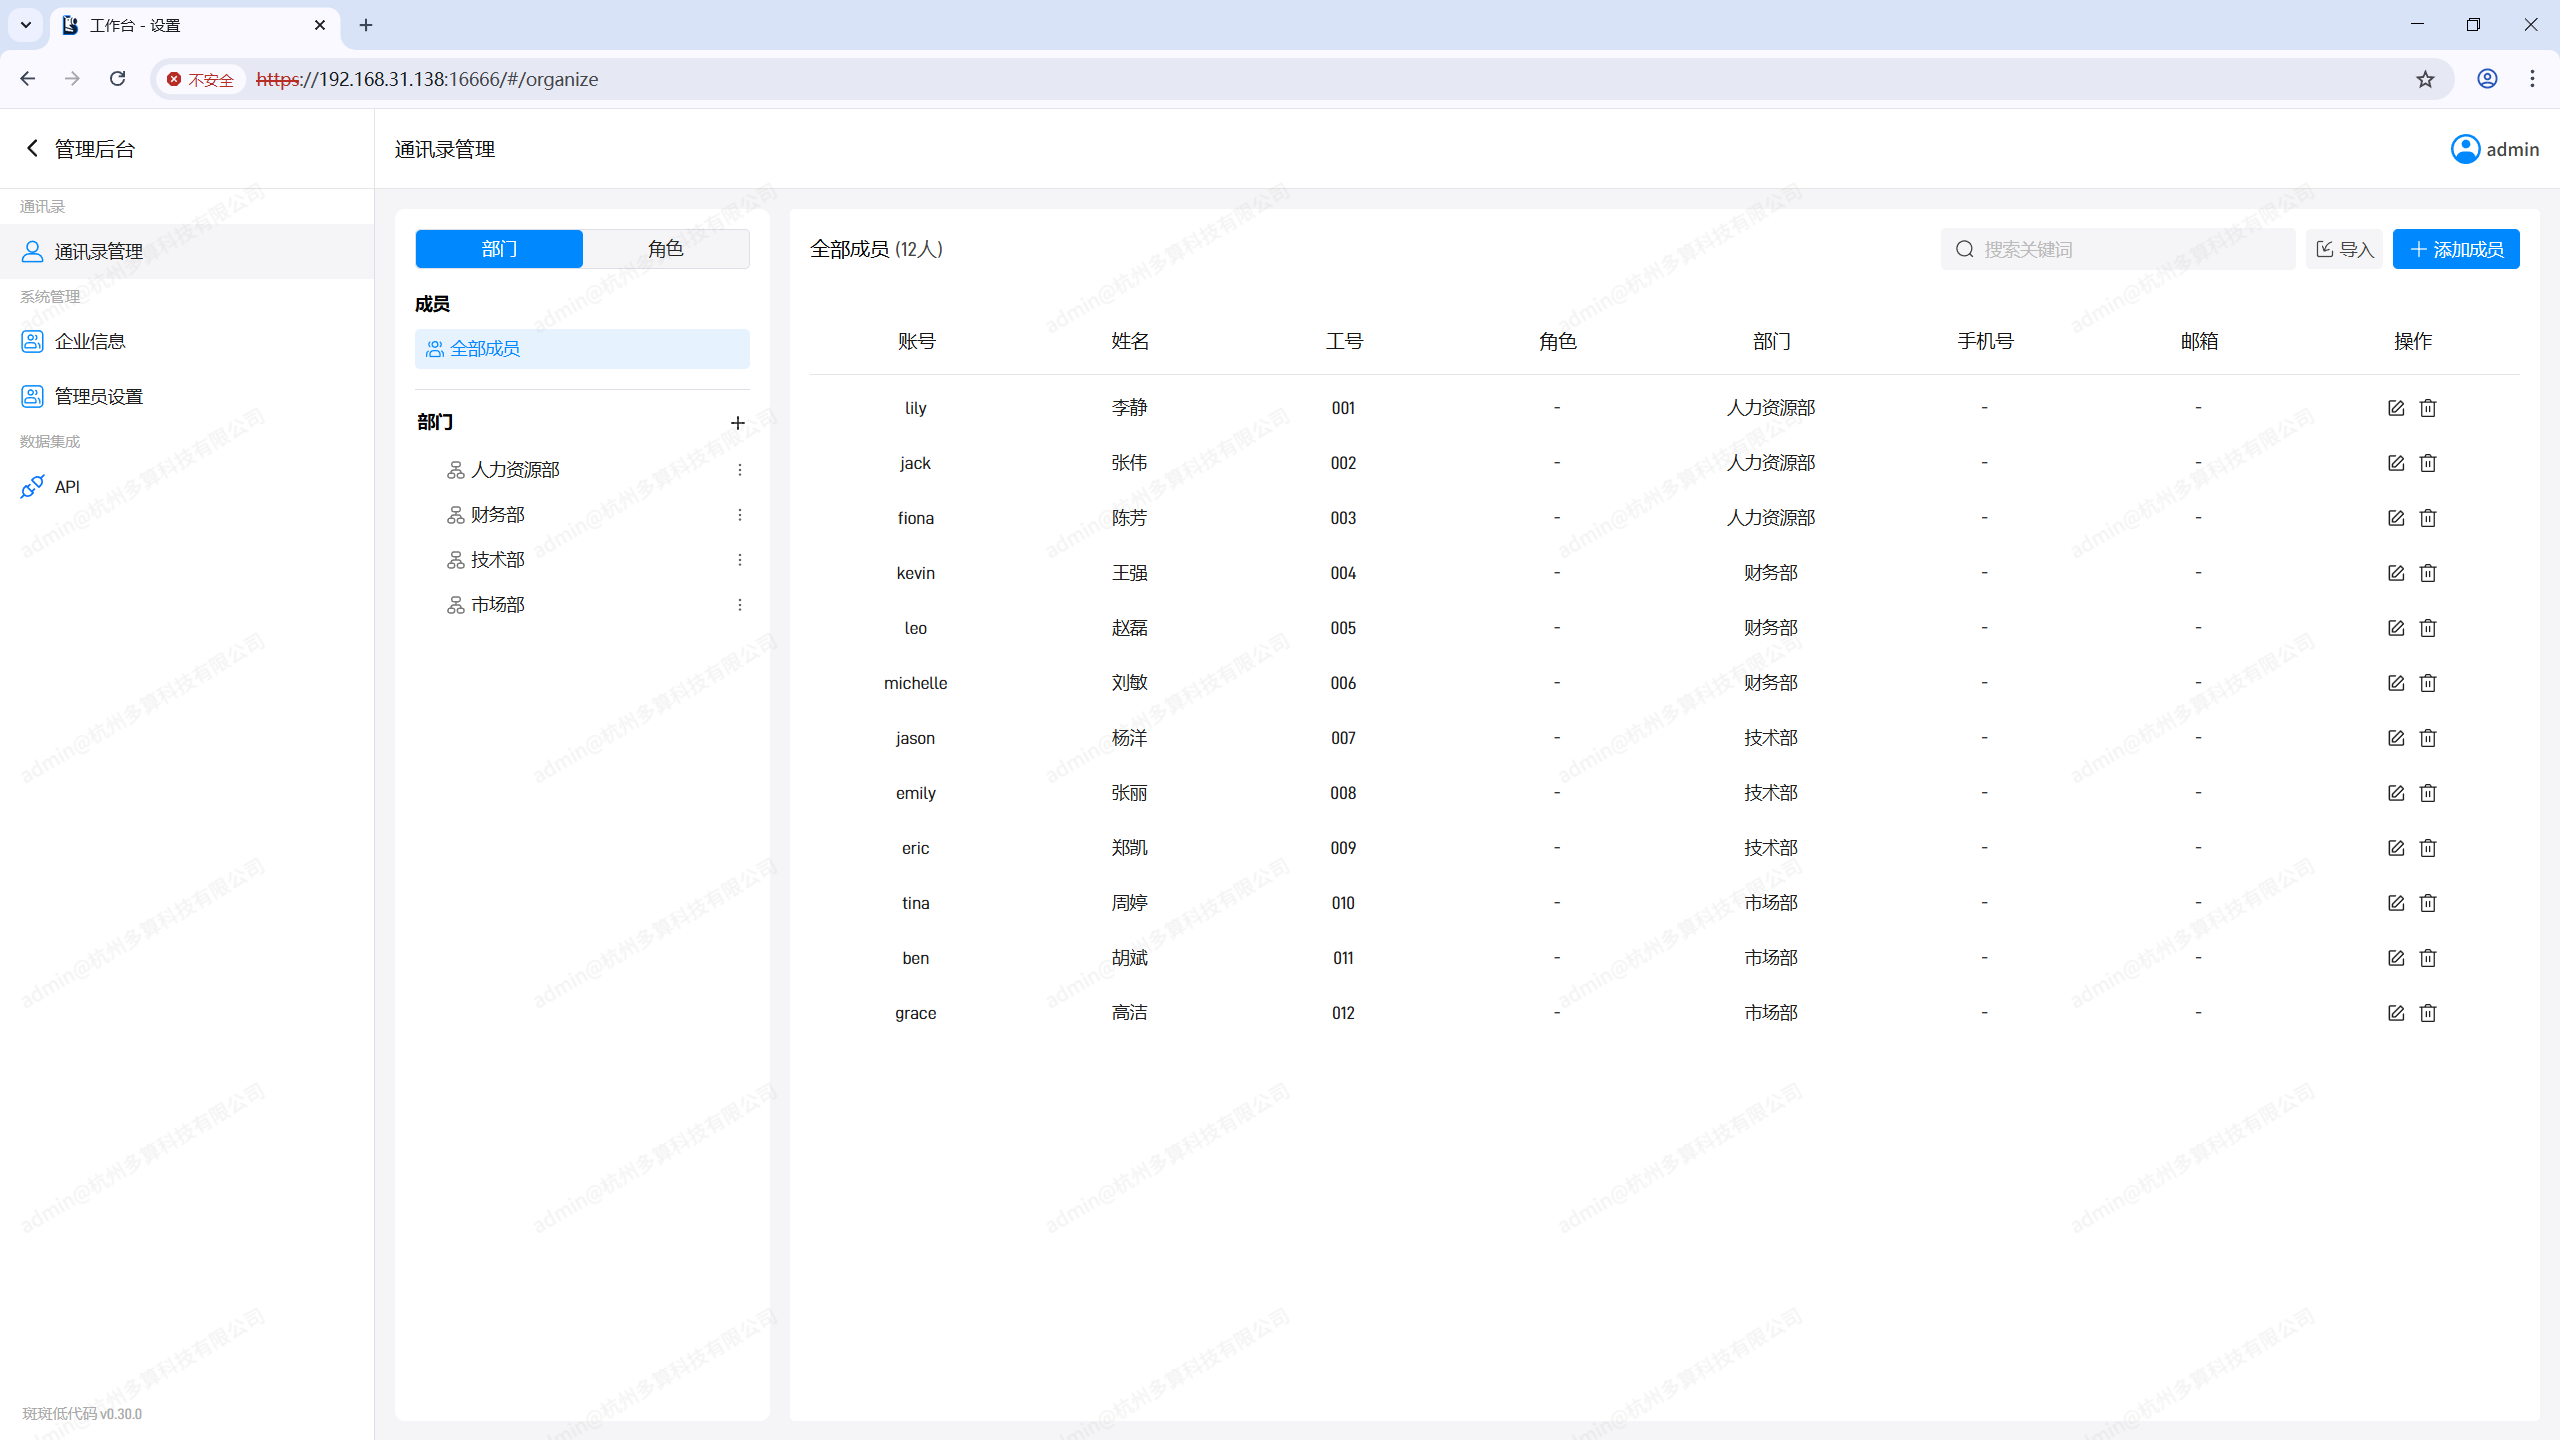Image resolution: width=2560 pixels, height=1440 pixels.
Task: Click the back arrow beside 管理后台
Action: pos(32,149)
